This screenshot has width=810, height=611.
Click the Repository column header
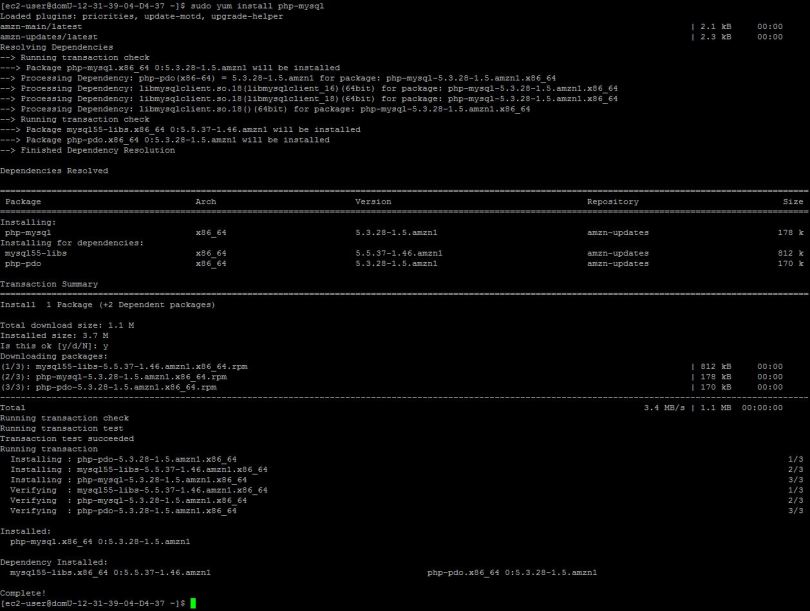click(x=612, y=201)
